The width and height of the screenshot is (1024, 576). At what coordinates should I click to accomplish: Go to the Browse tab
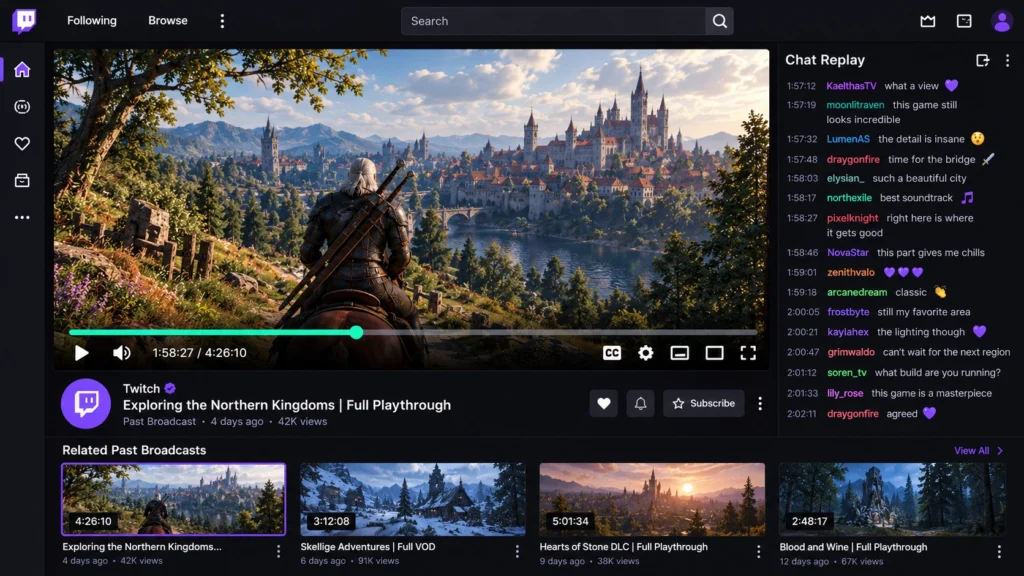point(168,21)
